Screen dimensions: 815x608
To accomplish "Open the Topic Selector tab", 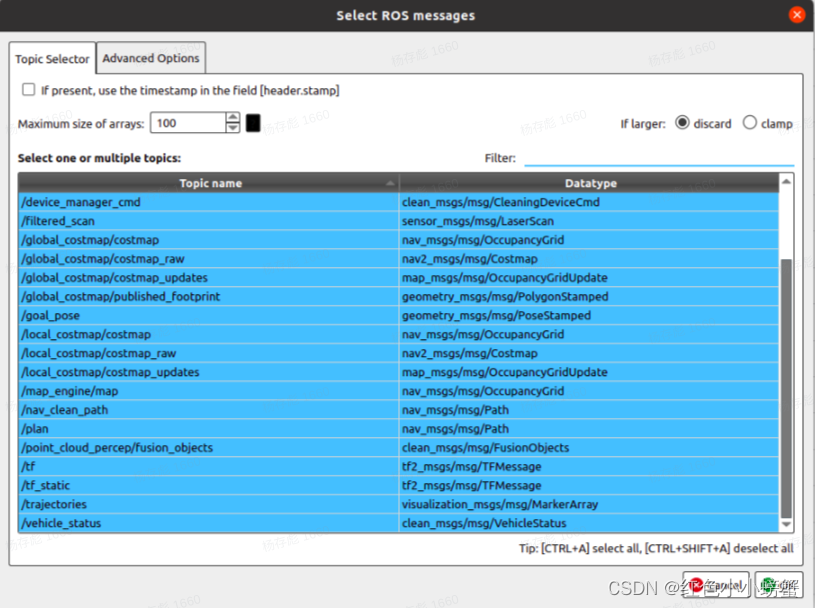I will pos(52,59).
